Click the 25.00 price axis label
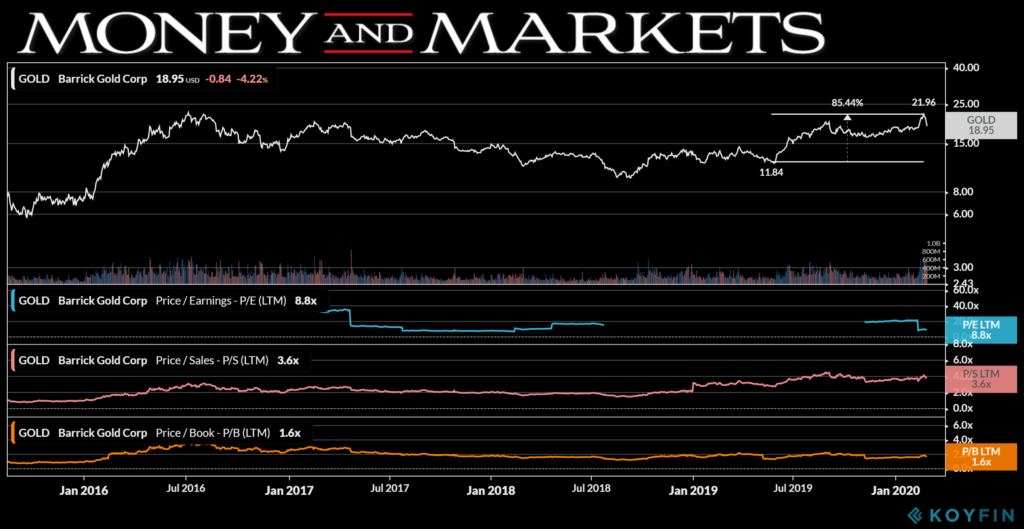1024x529 pixels. click(965, 104)
